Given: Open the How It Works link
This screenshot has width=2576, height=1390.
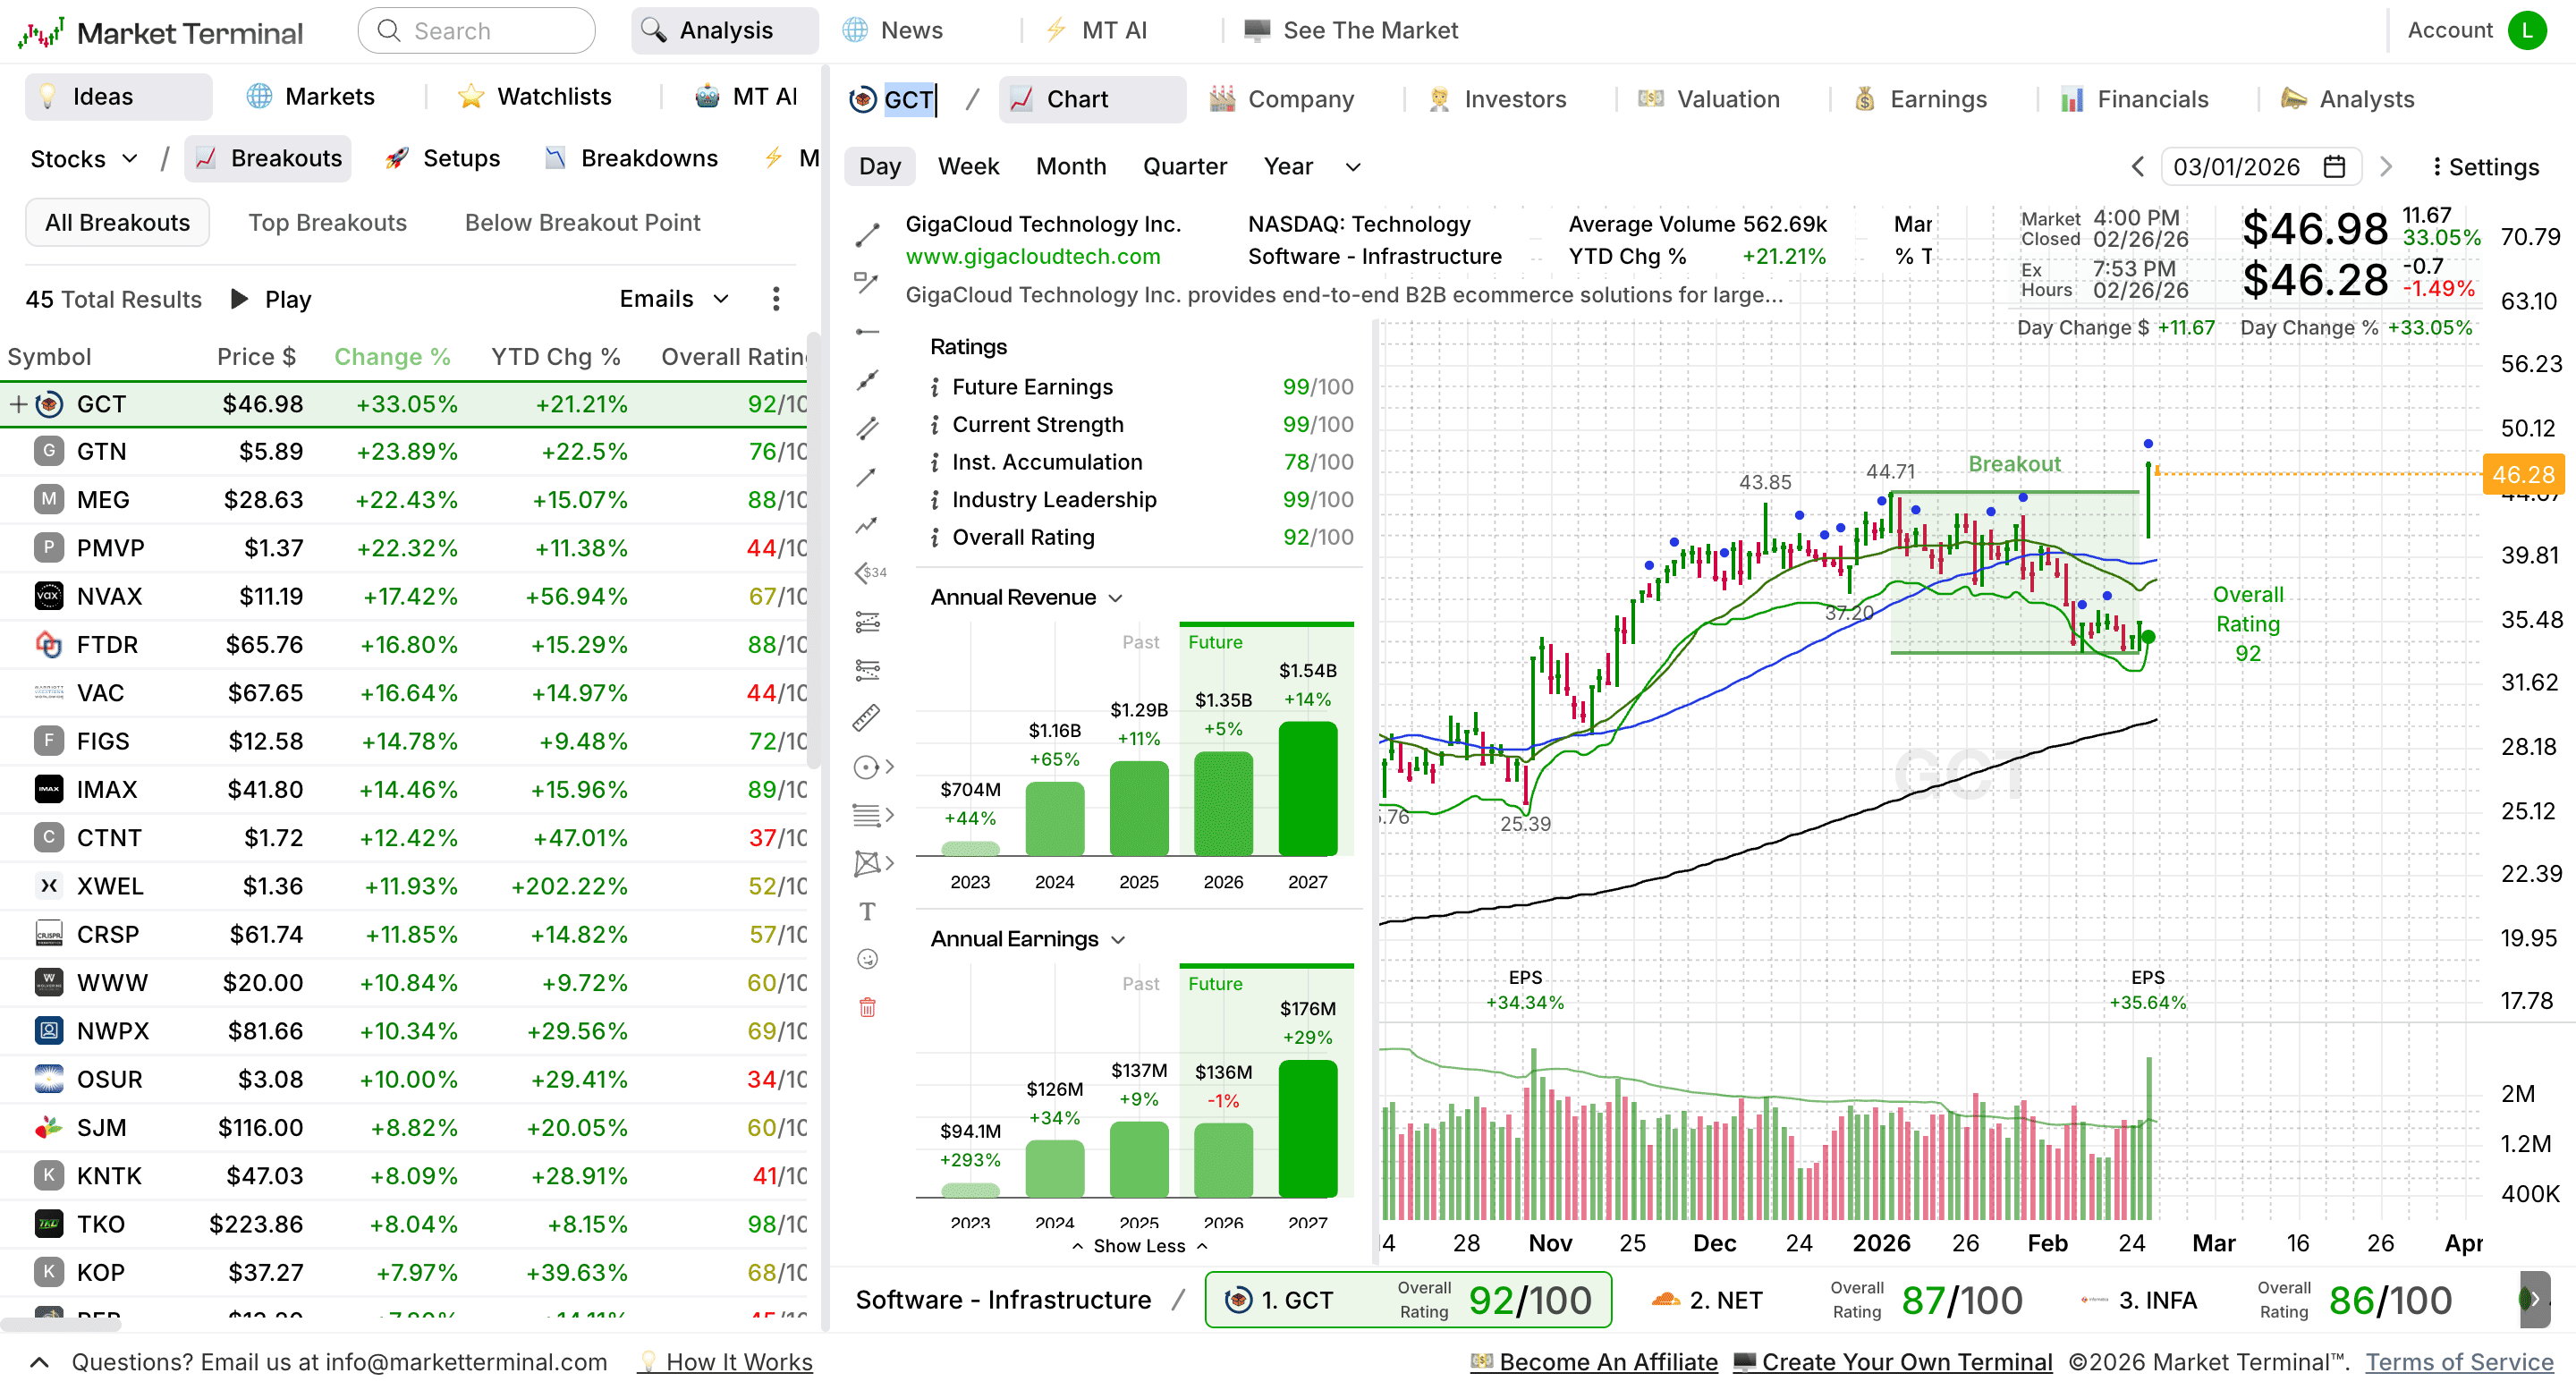Looking at the screenshot, I should [x=726, y=1362].
